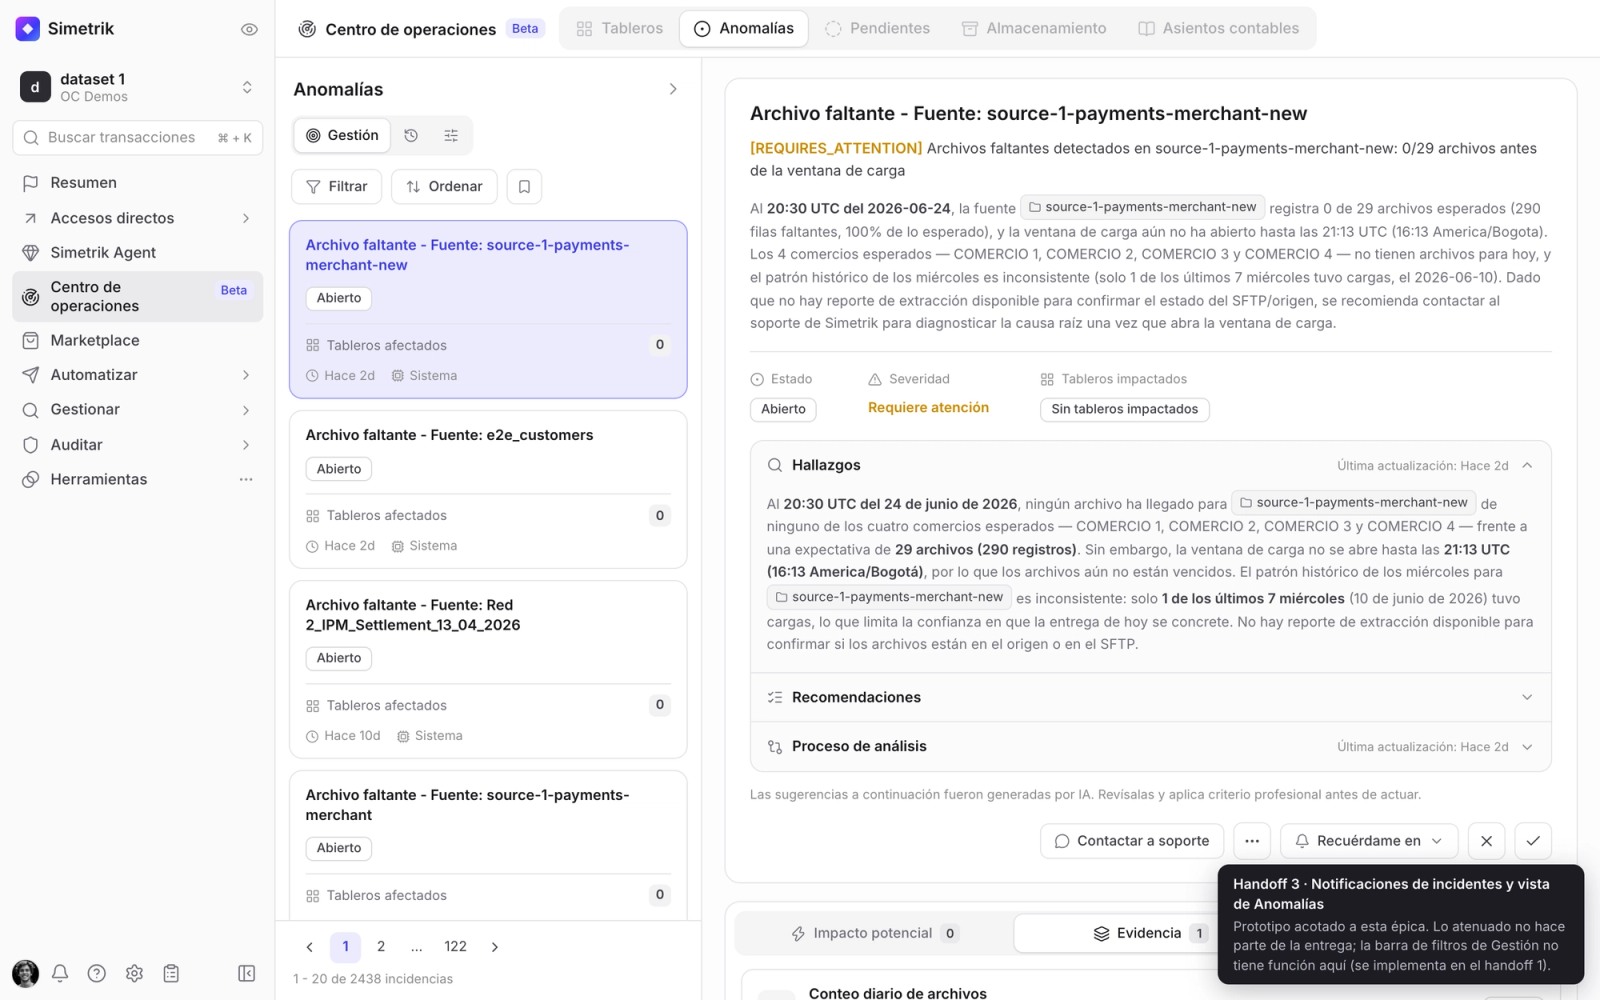Open the Recuérdame en dropdown
This screenshot has height=1000, width=1600.
coord(1369,841)
